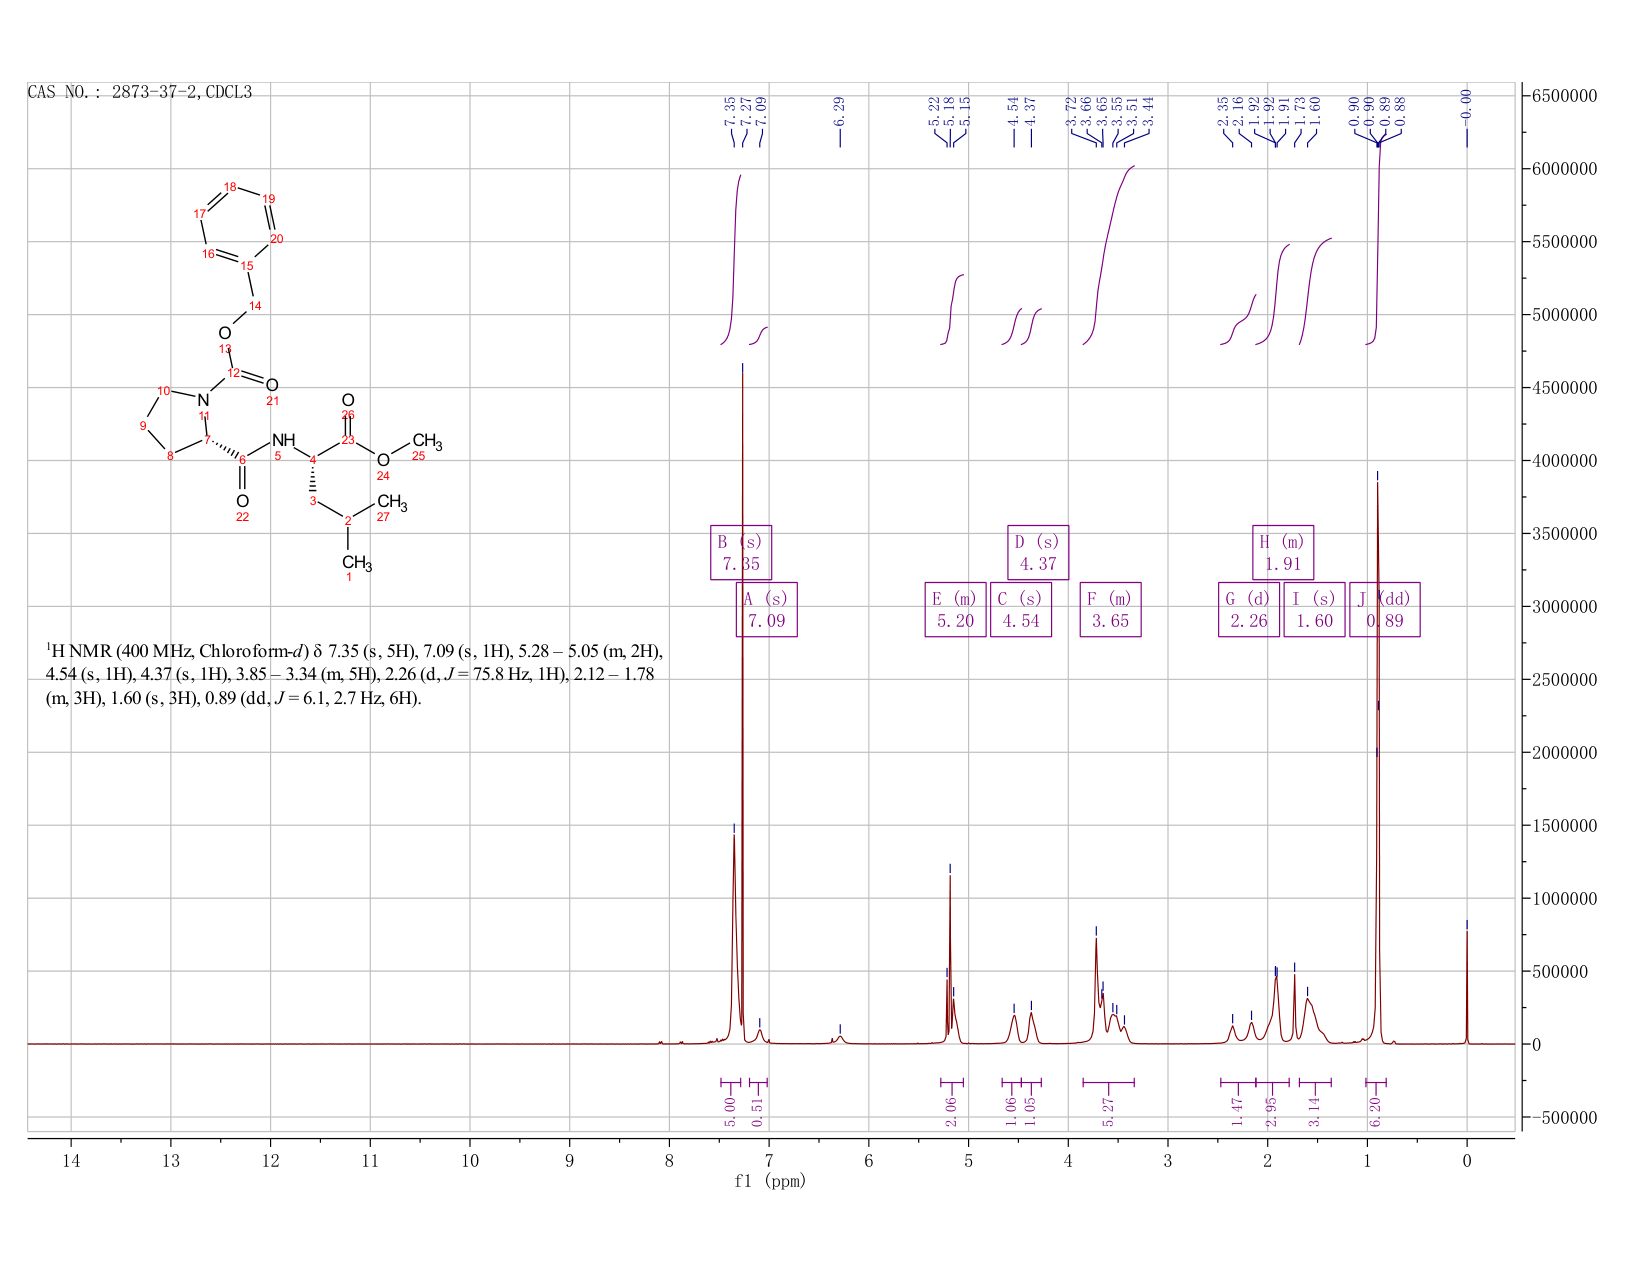Click the tall solvent peak at 7.27 ppm
Image resolution: width=1650 pixels, height=1275 pixels.
pyautogui.click(x=742, y=700)
